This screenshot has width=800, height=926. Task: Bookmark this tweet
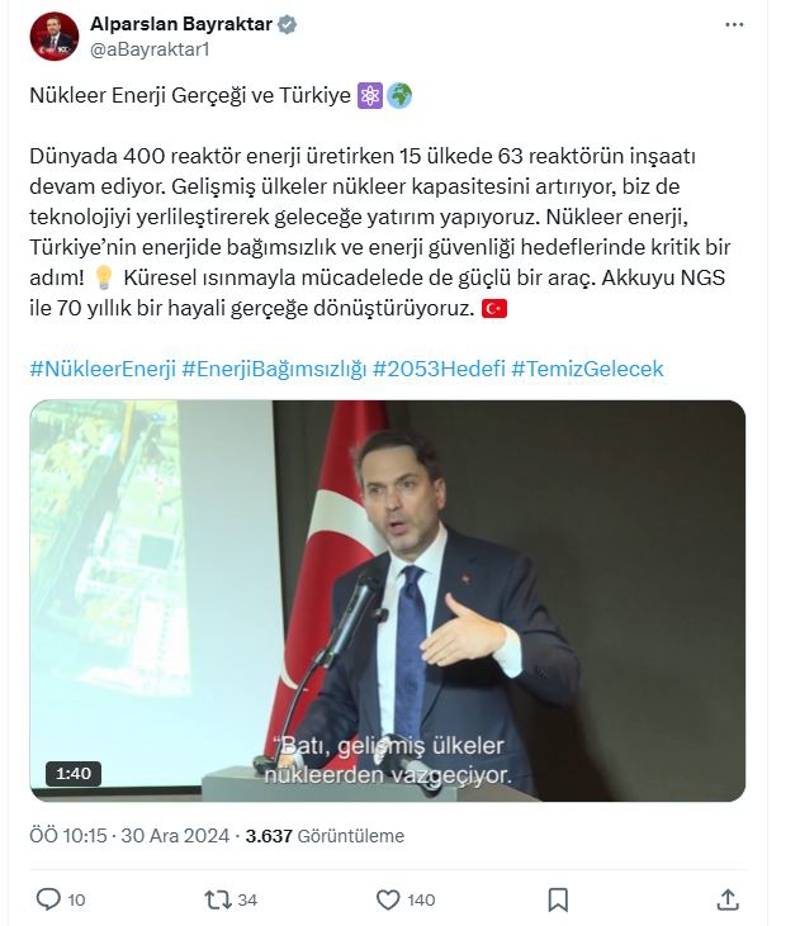558,899
